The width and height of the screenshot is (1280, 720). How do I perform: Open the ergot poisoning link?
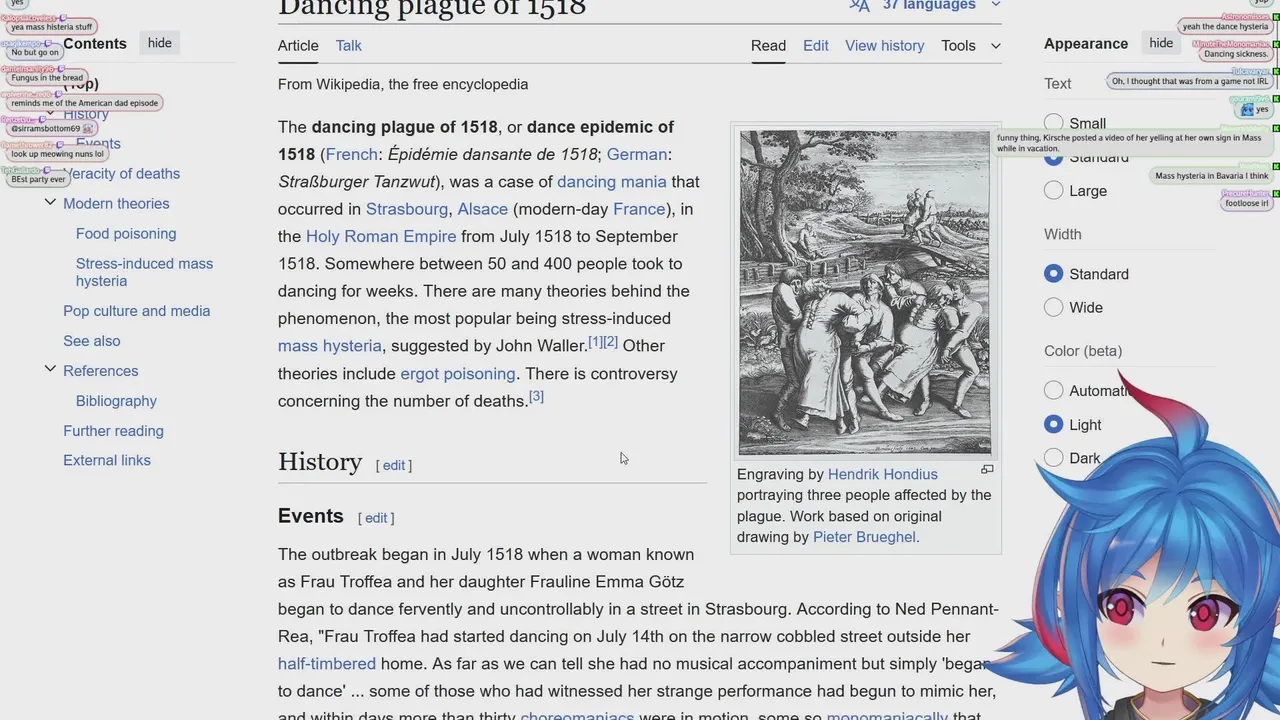point(458,374)
